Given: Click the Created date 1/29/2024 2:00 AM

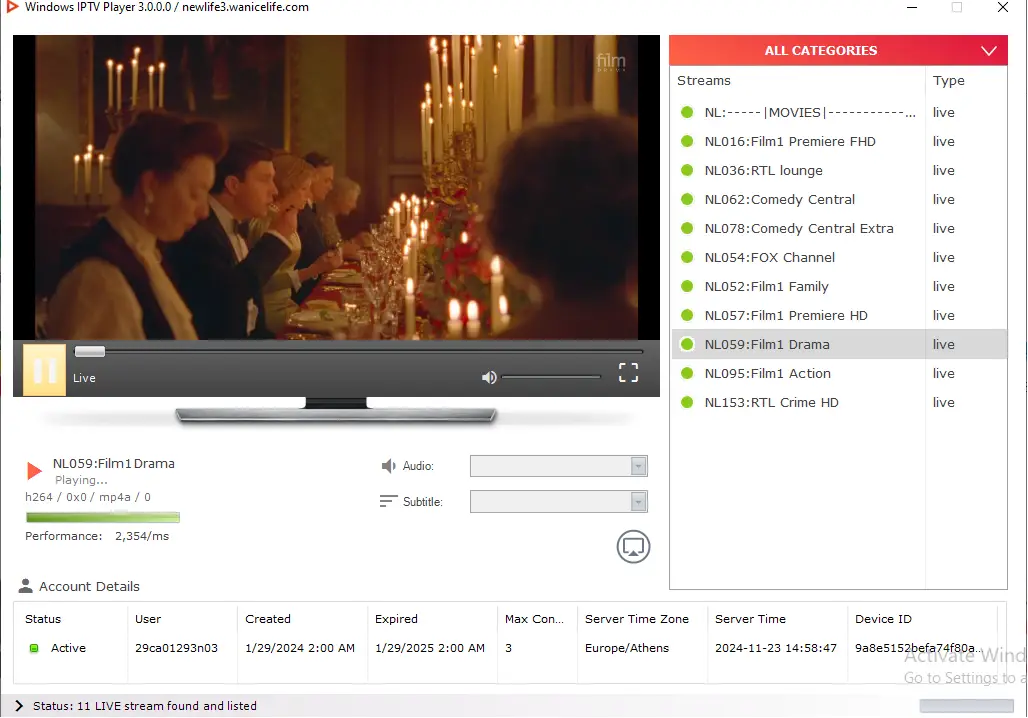Looking at the screenshot, I should click(x=300, y=648).
